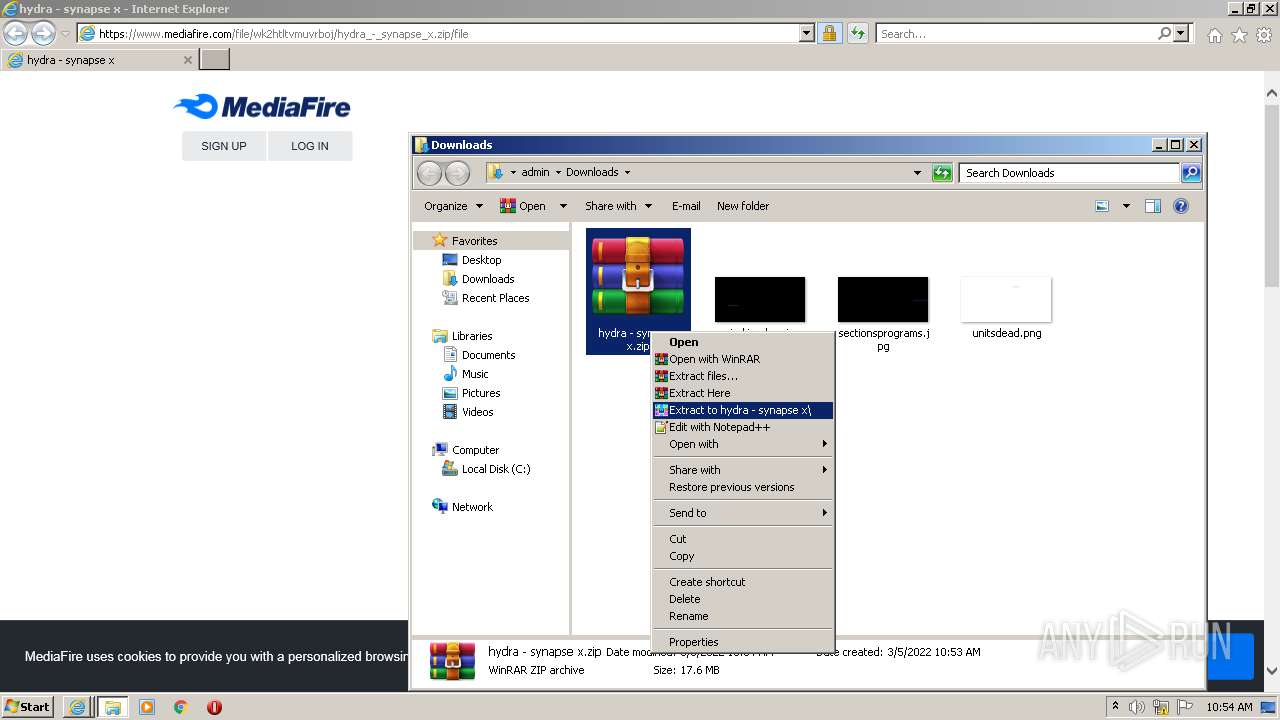Expand the view options dropdown arrow

tap(1126, 206)
